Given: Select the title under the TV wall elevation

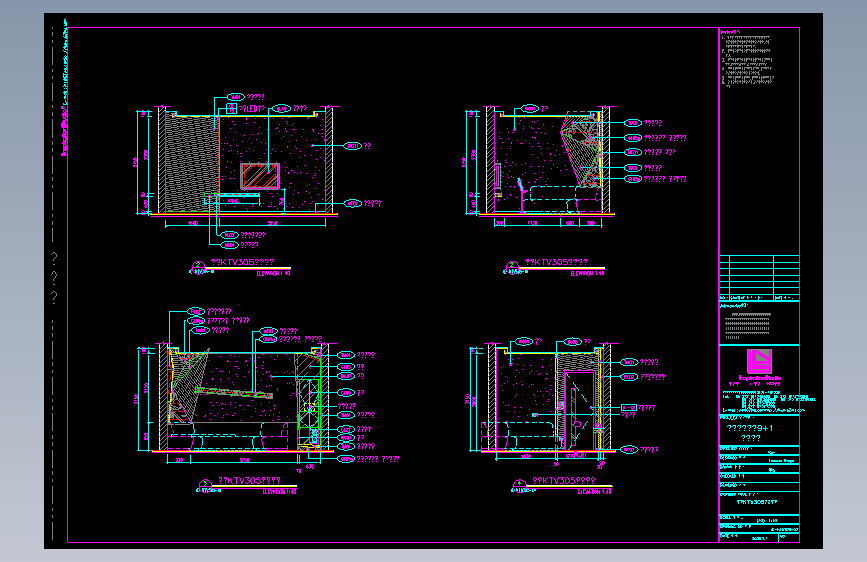Looking at the screenshot, I should pyautogui.click(x=242, y=262).
